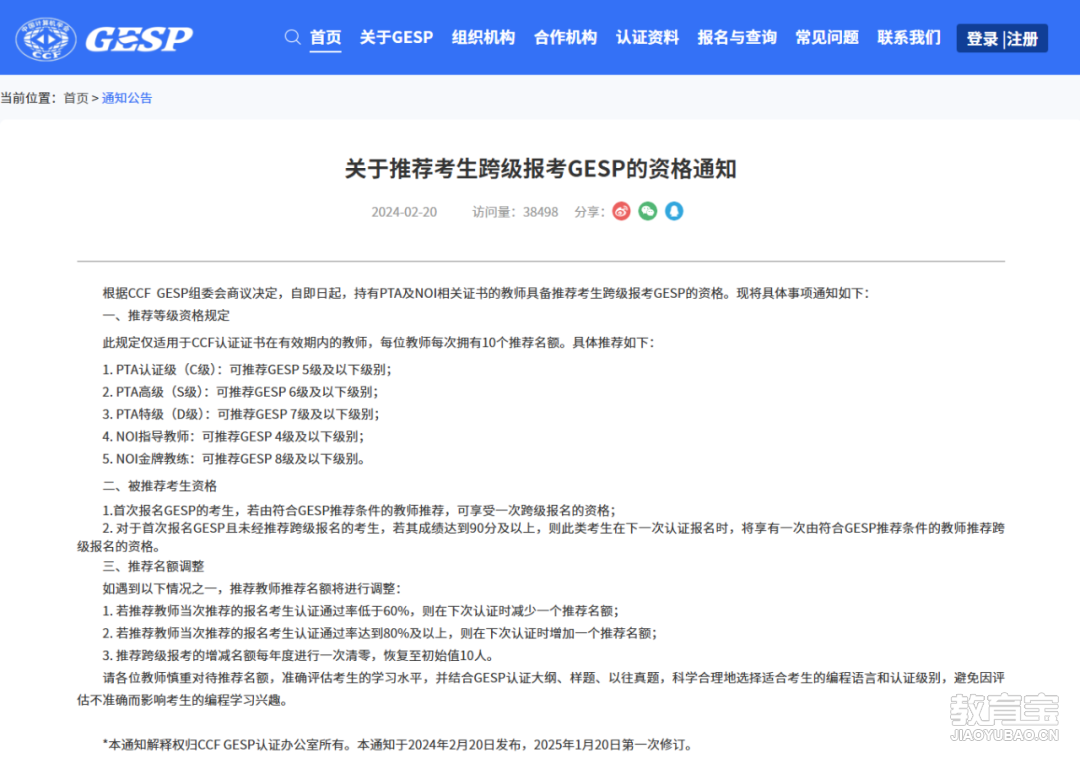Click the title 关于推荐考生跨级报考GESP的资格通知
The width and height of the screenshot is (1080, 764).
coord(541,169)
